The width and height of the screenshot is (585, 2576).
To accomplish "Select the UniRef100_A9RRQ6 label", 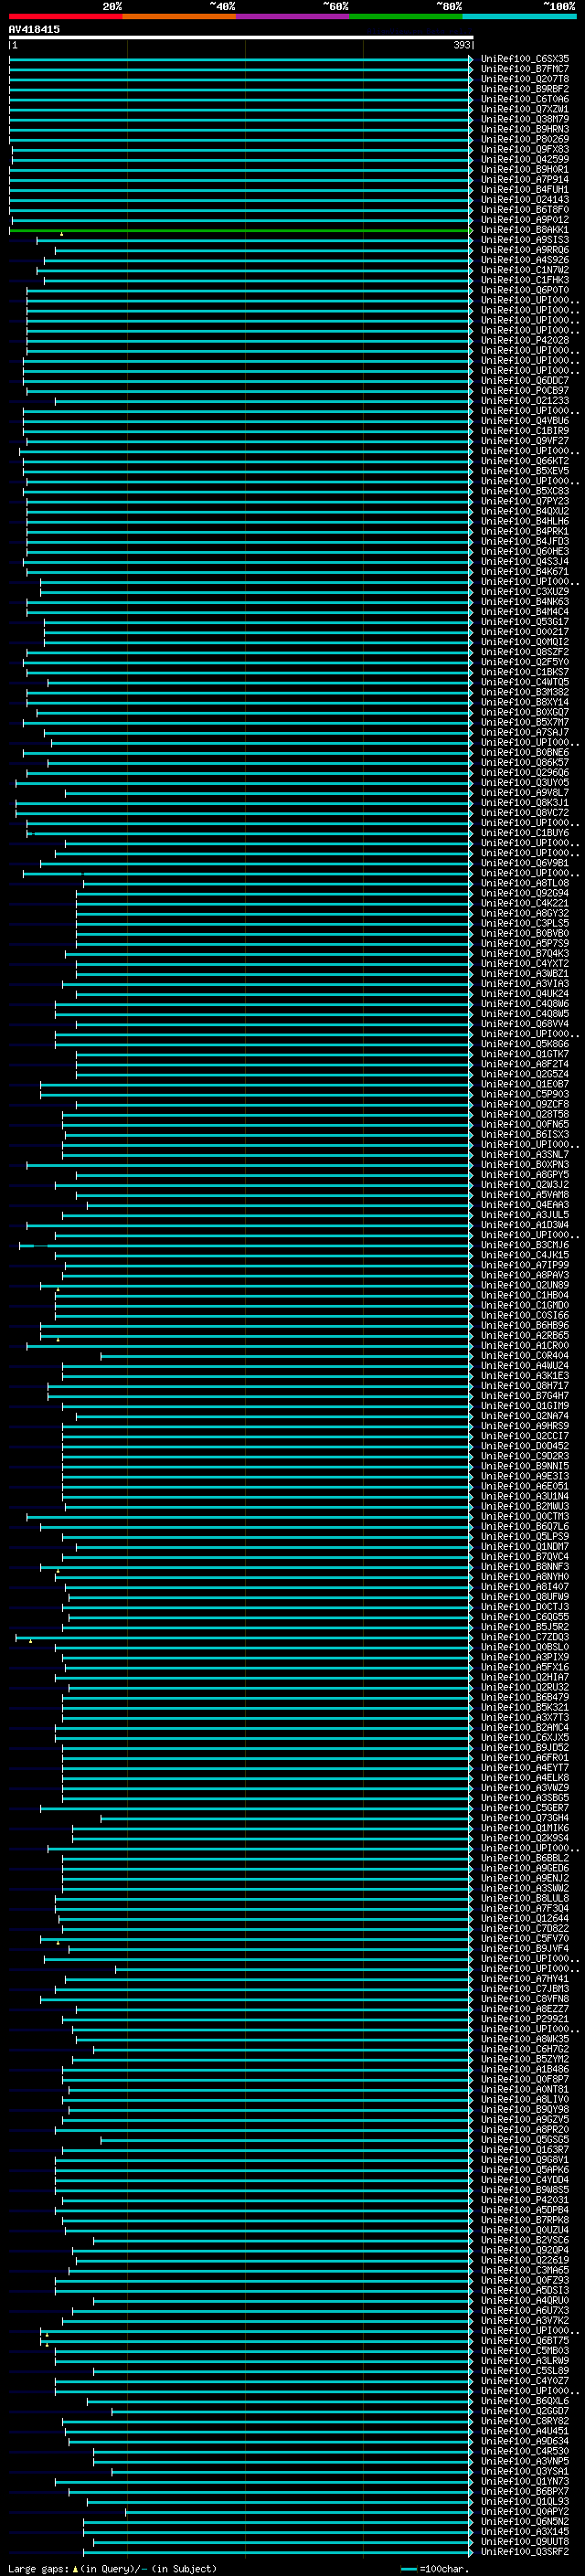I will [x=525, y=249].
